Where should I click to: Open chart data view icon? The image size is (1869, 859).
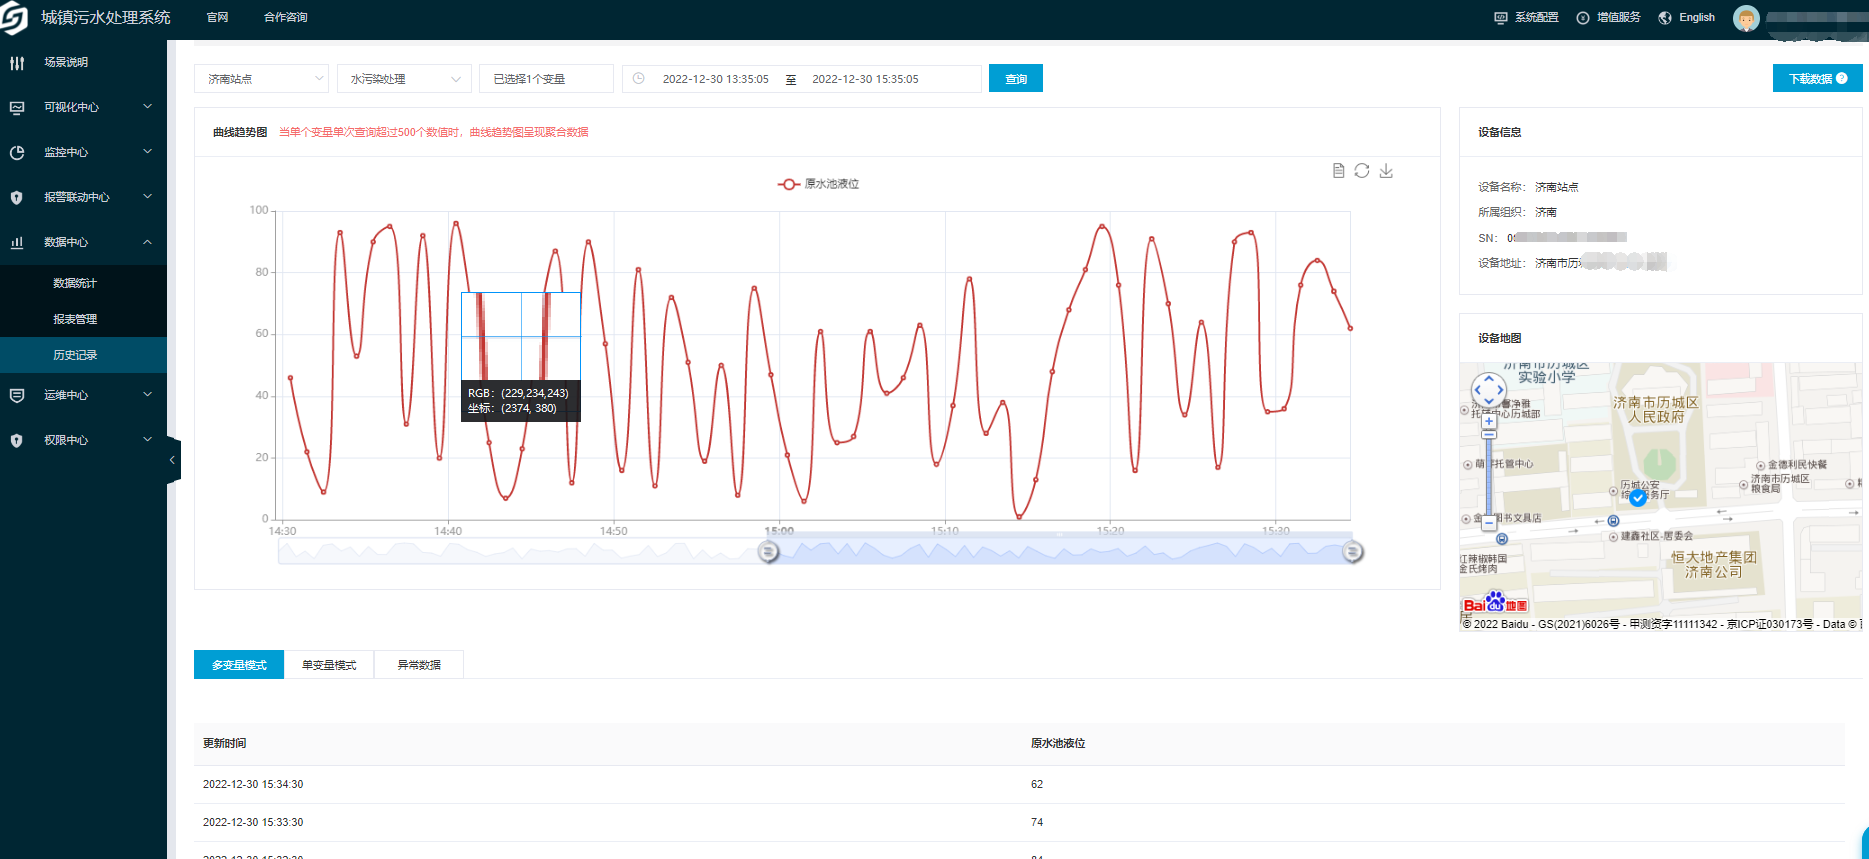coord(1338,171)
